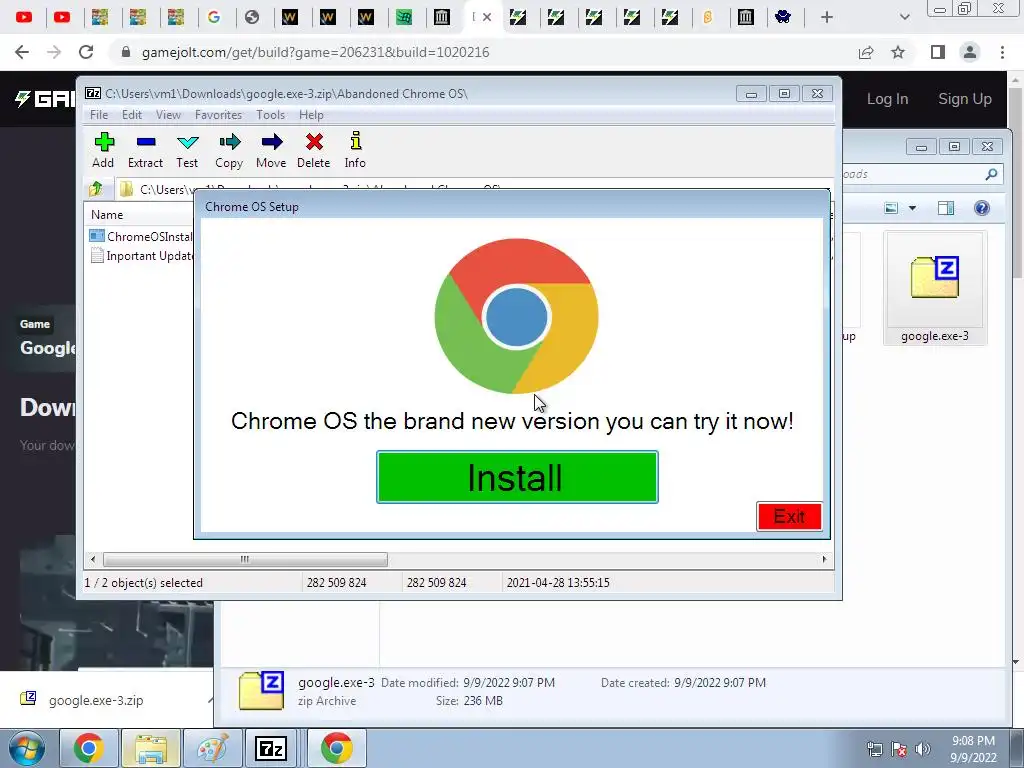The width and height of the screenshot is (1024, 768).
Task: Click the Move toolbar icon in 7-Zip
Action: coord(272,142)
